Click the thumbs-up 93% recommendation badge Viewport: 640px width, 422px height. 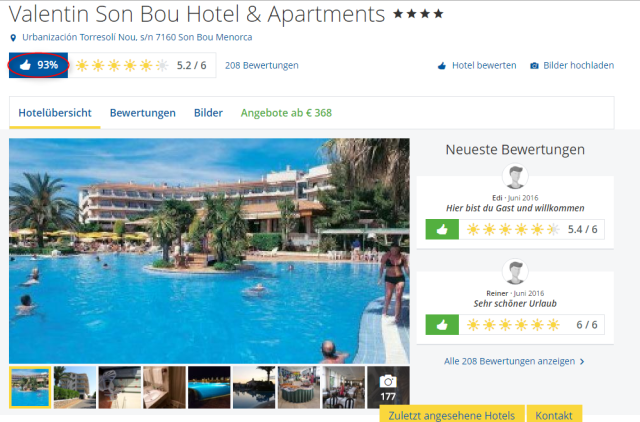(39, 65)
